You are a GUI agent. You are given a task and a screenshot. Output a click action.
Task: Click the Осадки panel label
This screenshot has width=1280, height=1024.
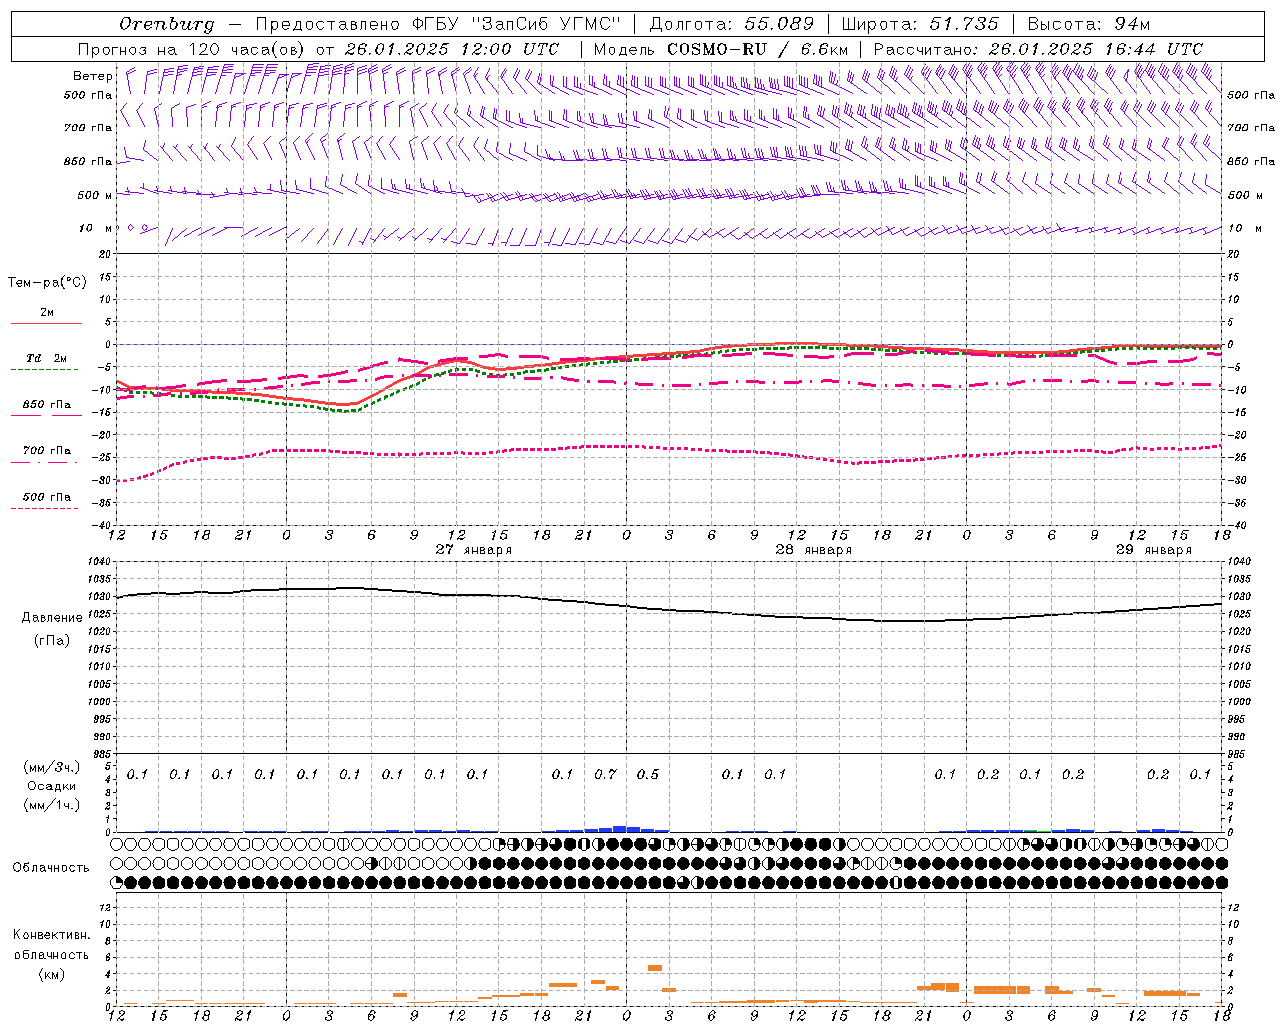click(52, 786)
